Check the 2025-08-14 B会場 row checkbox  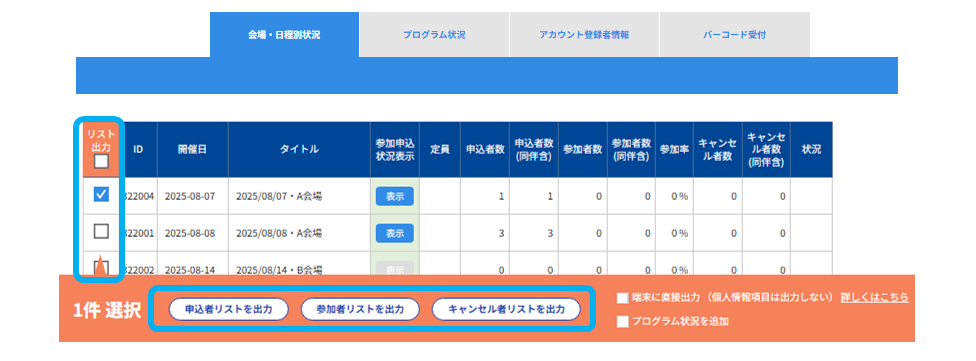101,268
